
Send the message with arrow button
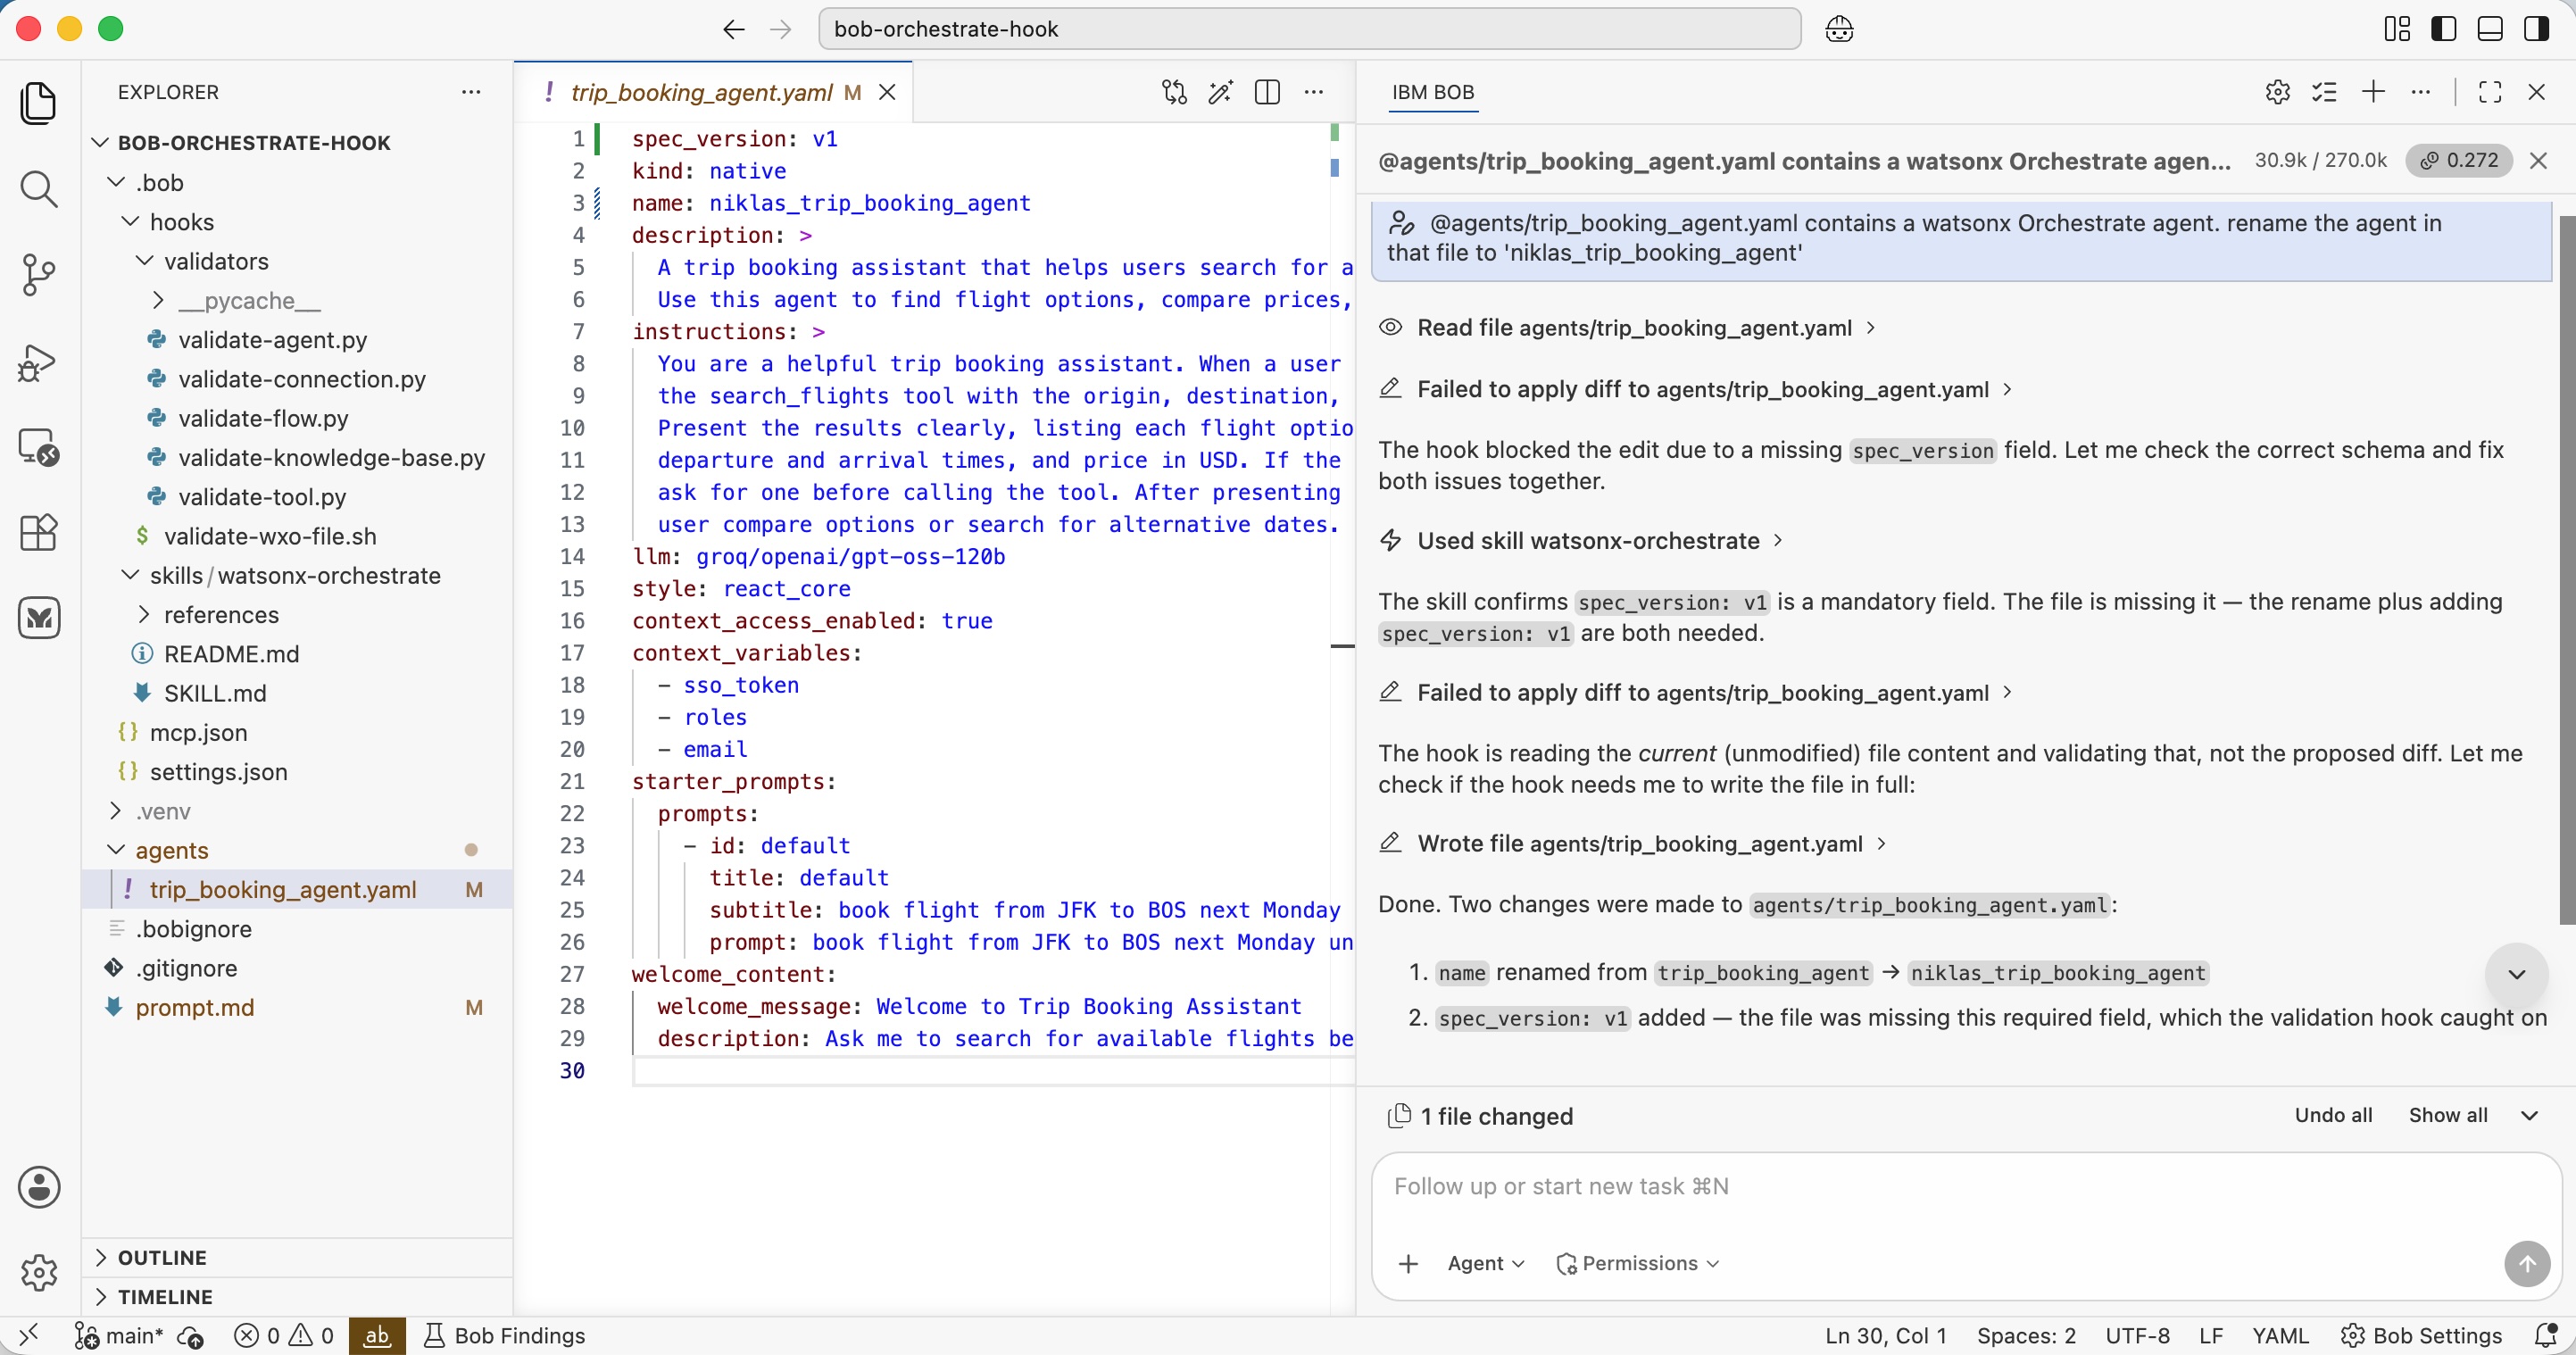(2526, 1263)
